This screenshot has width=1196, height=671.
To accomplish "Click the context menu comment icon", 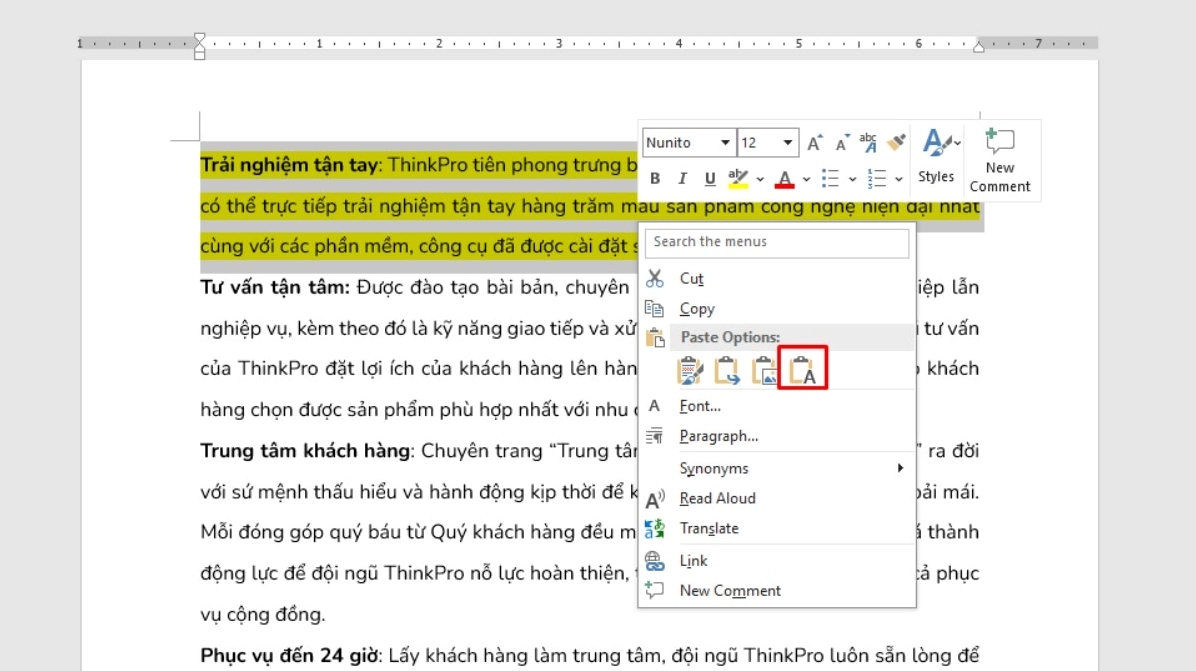I will (654, 589).
